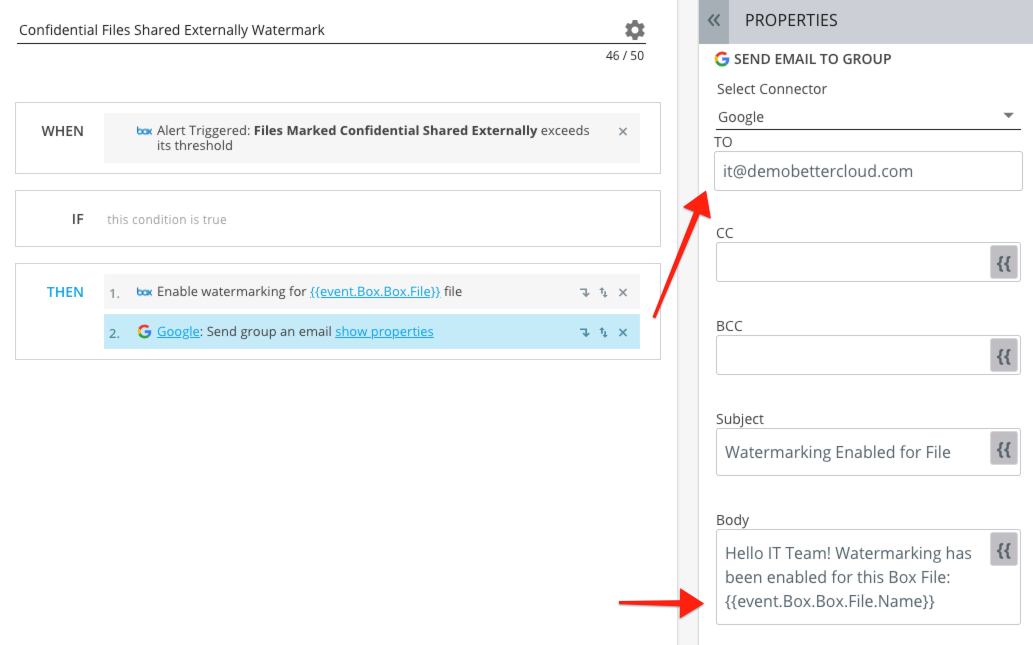
Task: Open the variable picker beside the CC field
Action: point(1004,262)
